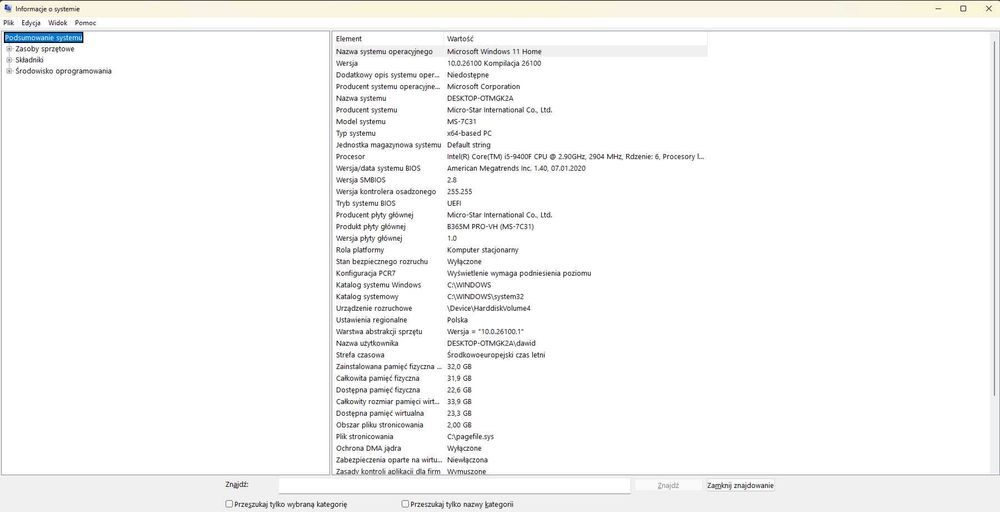Open the Plik menu
1000x512 pixels.
(x=8, y=23)
